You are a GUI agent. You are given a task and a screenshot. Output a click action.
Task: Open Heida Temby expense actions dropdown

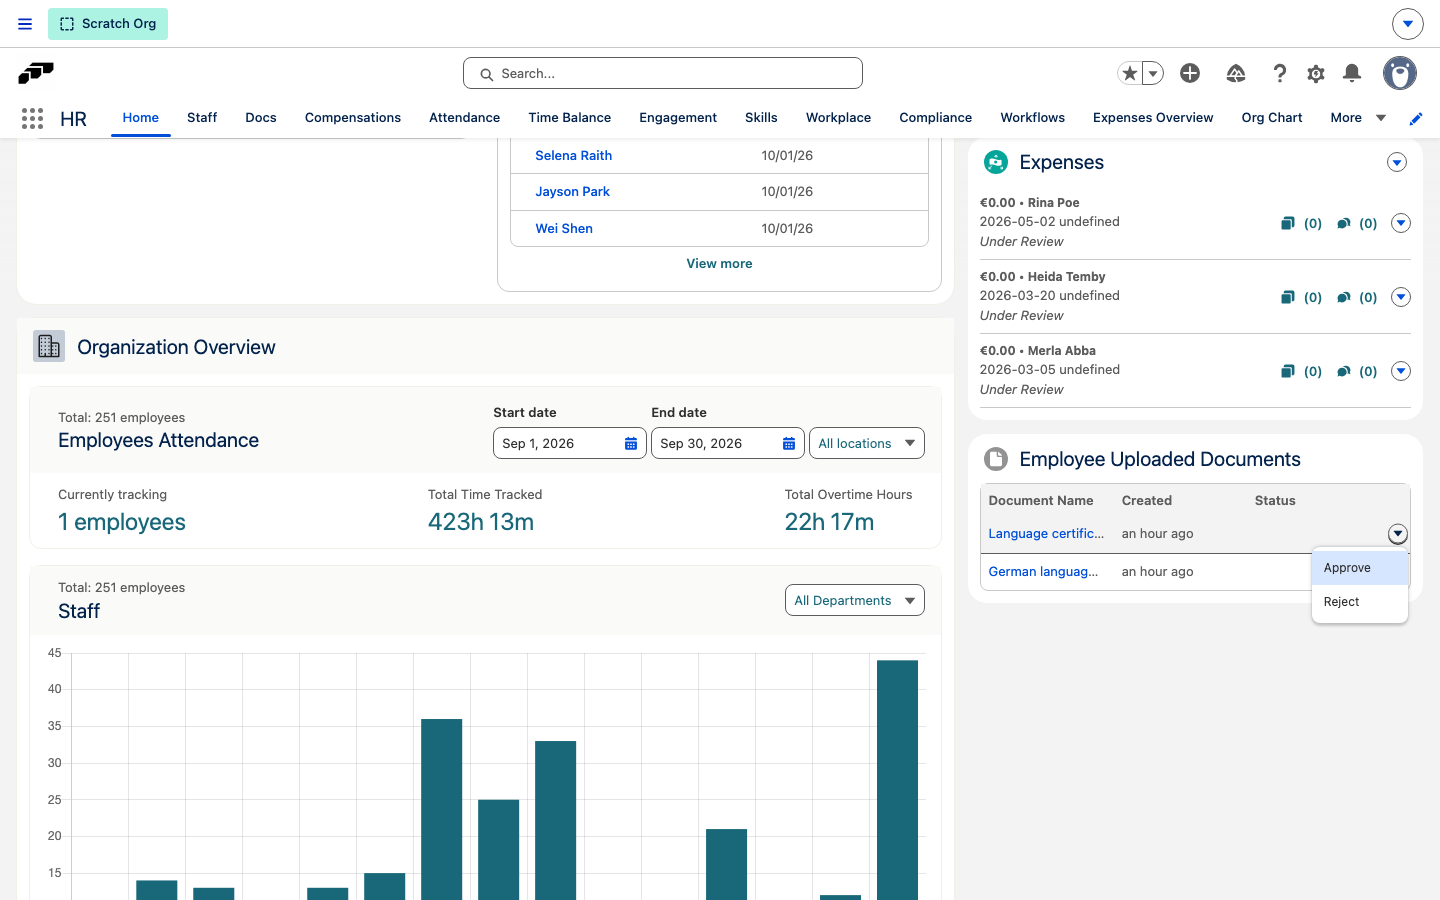point(1401,297)
